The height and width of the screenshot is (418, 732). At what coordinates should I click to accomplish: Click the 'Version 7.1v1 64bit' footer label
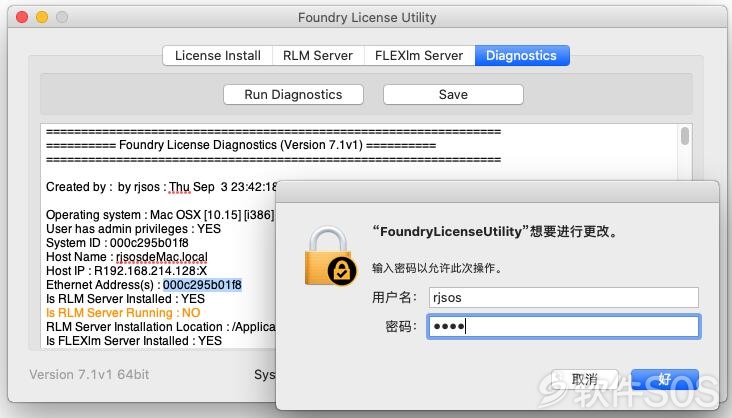point(89,375)
